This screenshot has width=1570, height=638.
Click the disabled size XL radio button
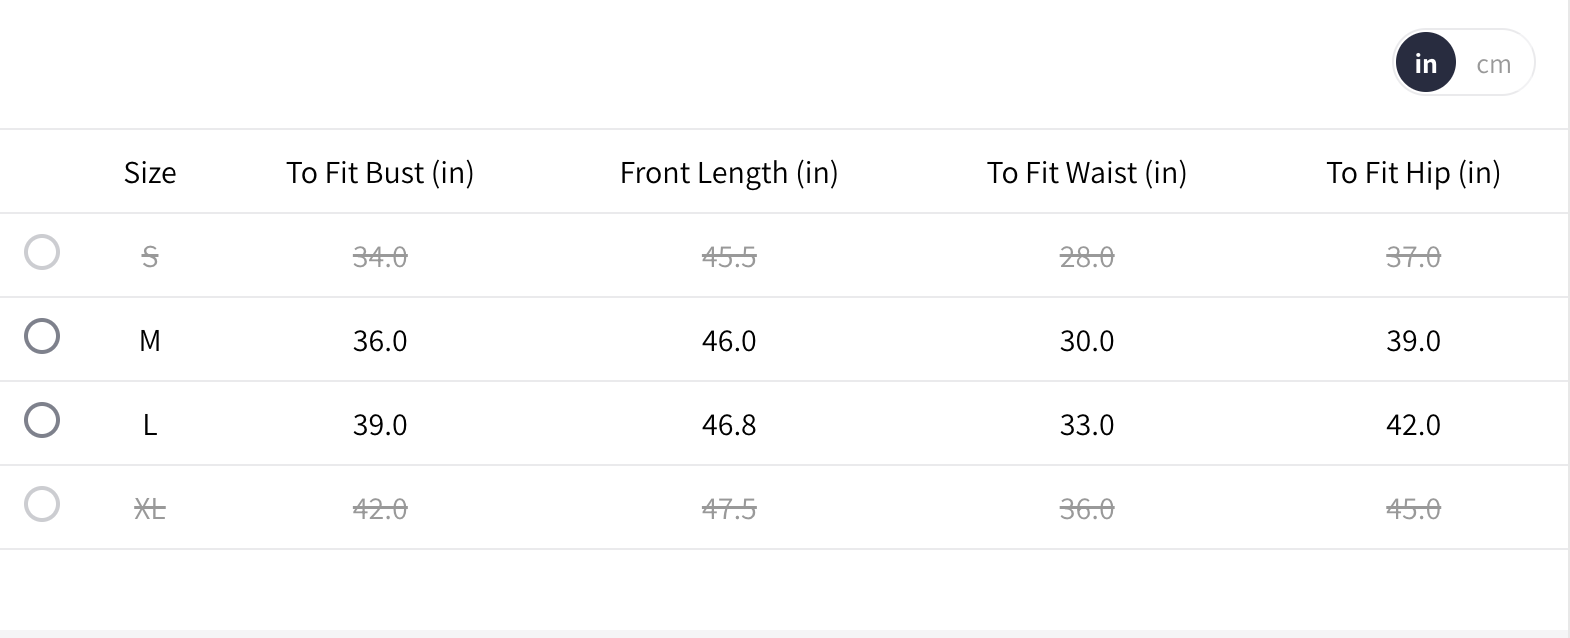coord(42,504)
